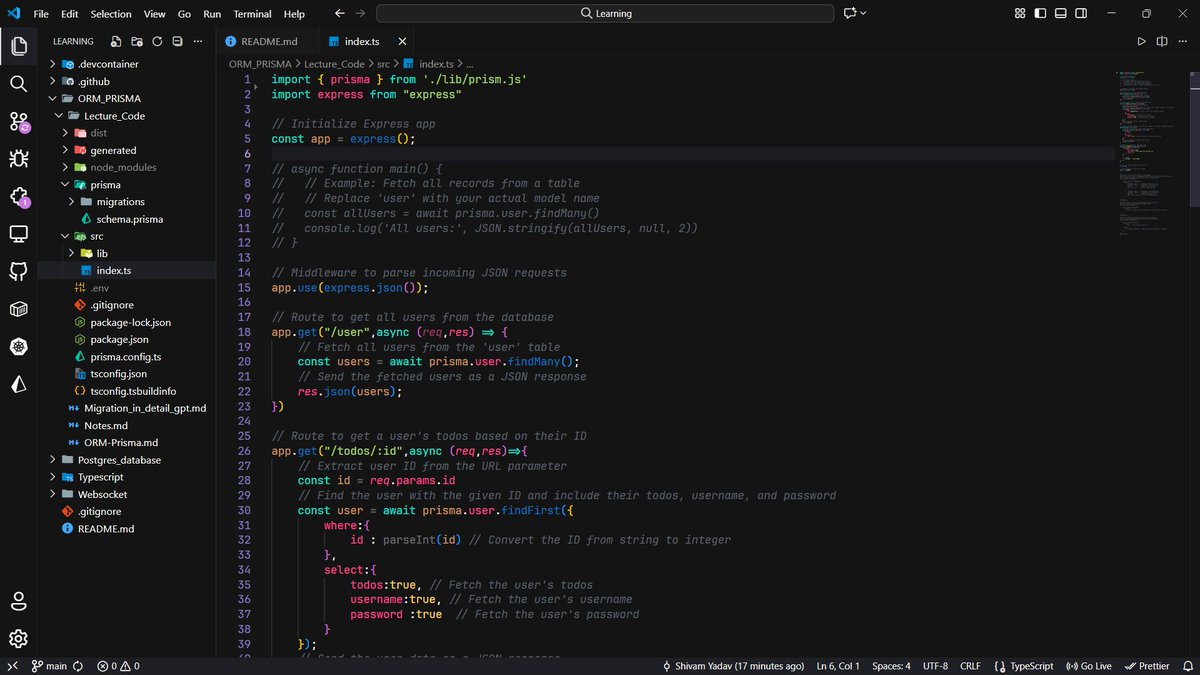Click Prettier in status bar

tap(1146, 666)
